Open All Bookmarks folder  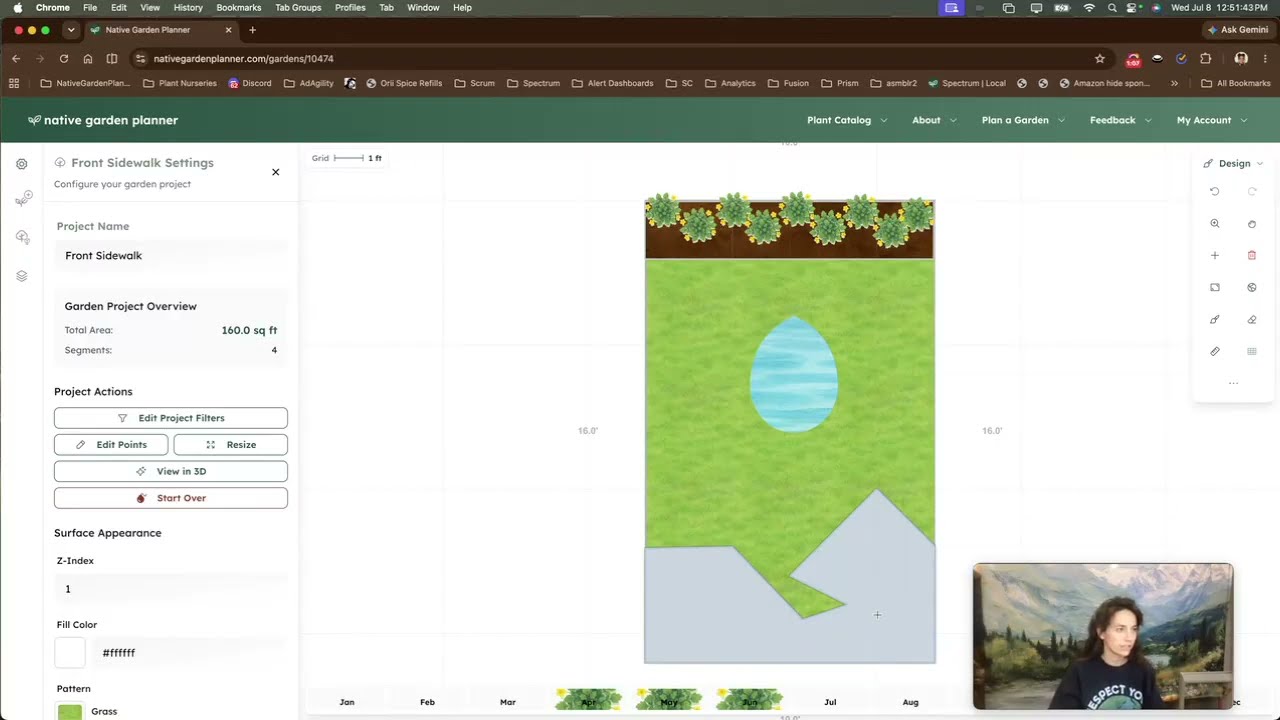point(1236,83)
